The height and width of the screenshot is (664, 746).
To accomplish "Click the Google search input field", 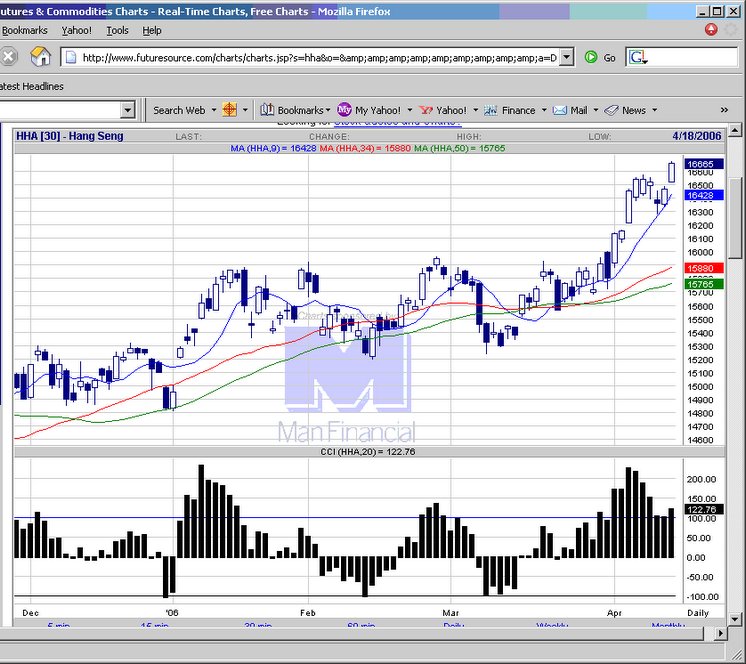I will (x=693, y=58).
